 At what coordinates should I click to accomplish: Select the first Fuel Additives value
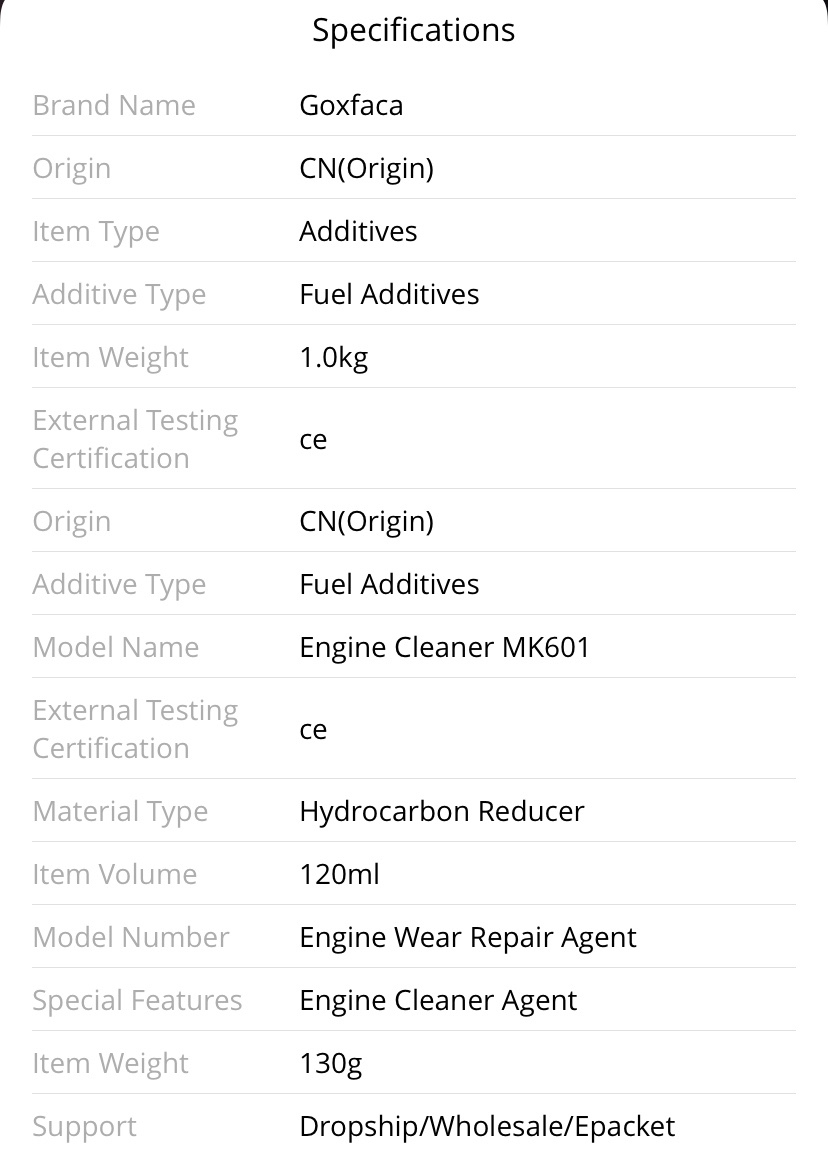pos(389,294)
